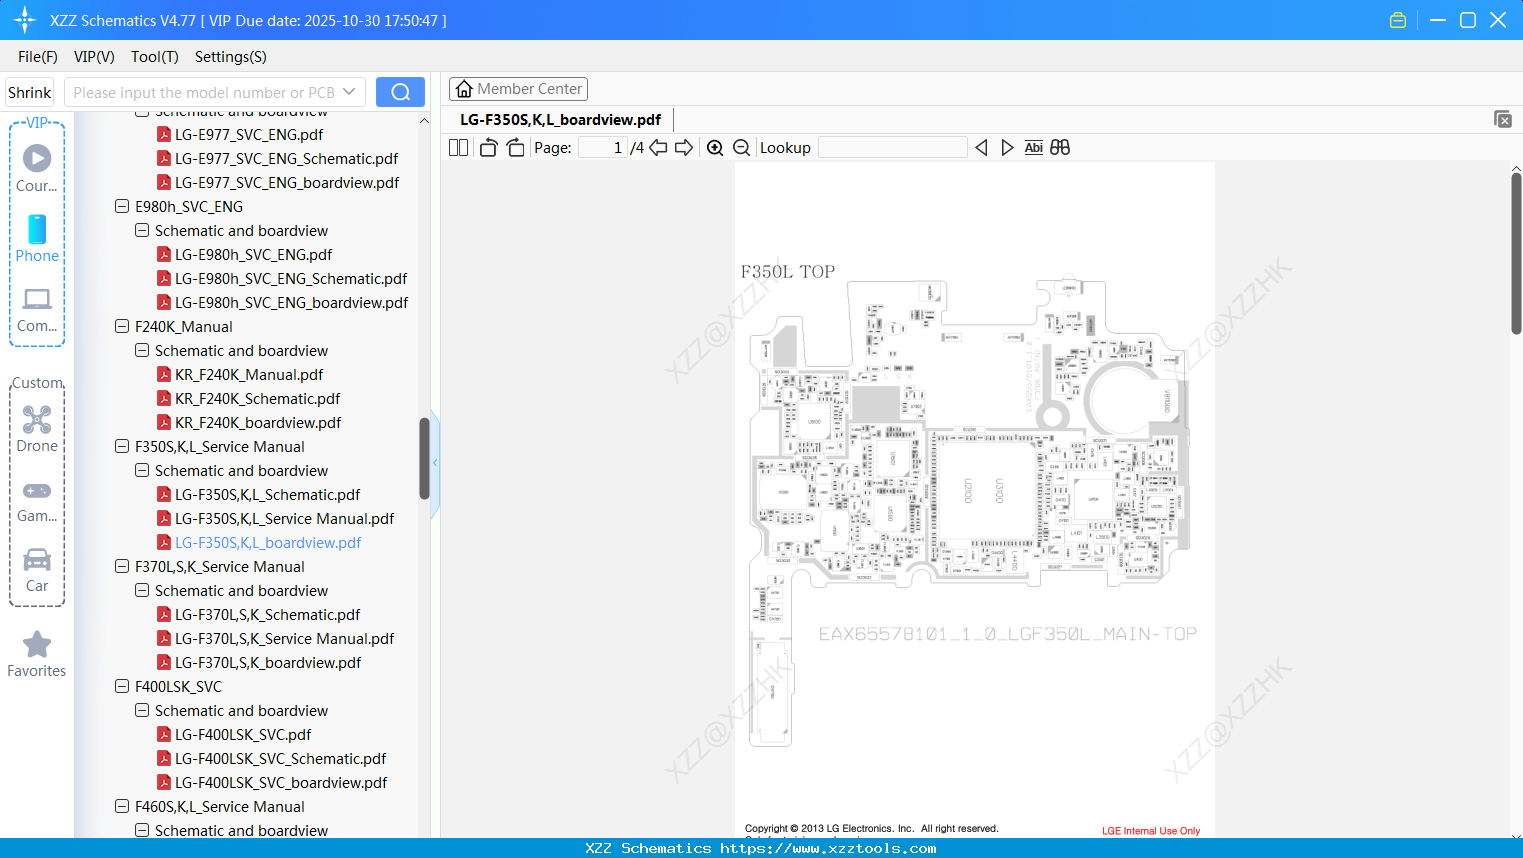Open KR_F240K_Manual.pdf
Viewport: 1523px width, 858px height.
point(249,374)
